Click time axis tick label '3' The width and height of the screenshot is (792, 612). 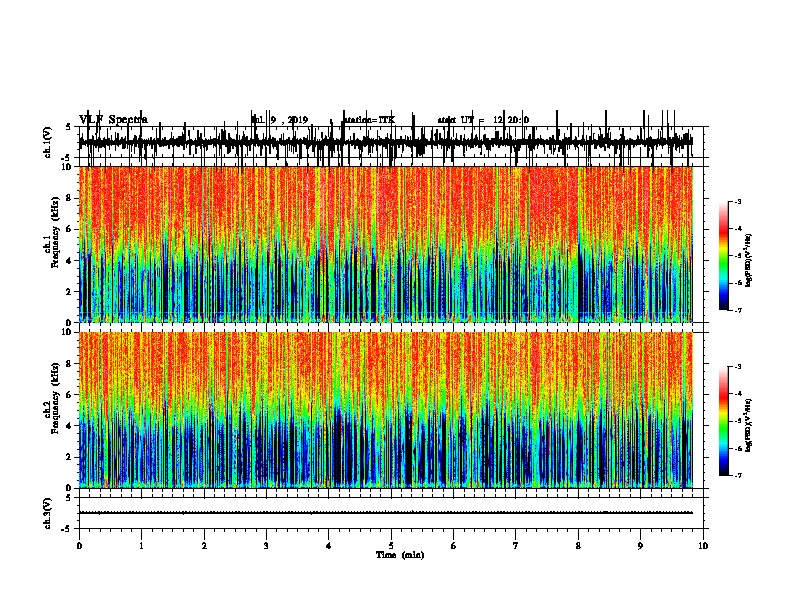click(x=266, y=546)
